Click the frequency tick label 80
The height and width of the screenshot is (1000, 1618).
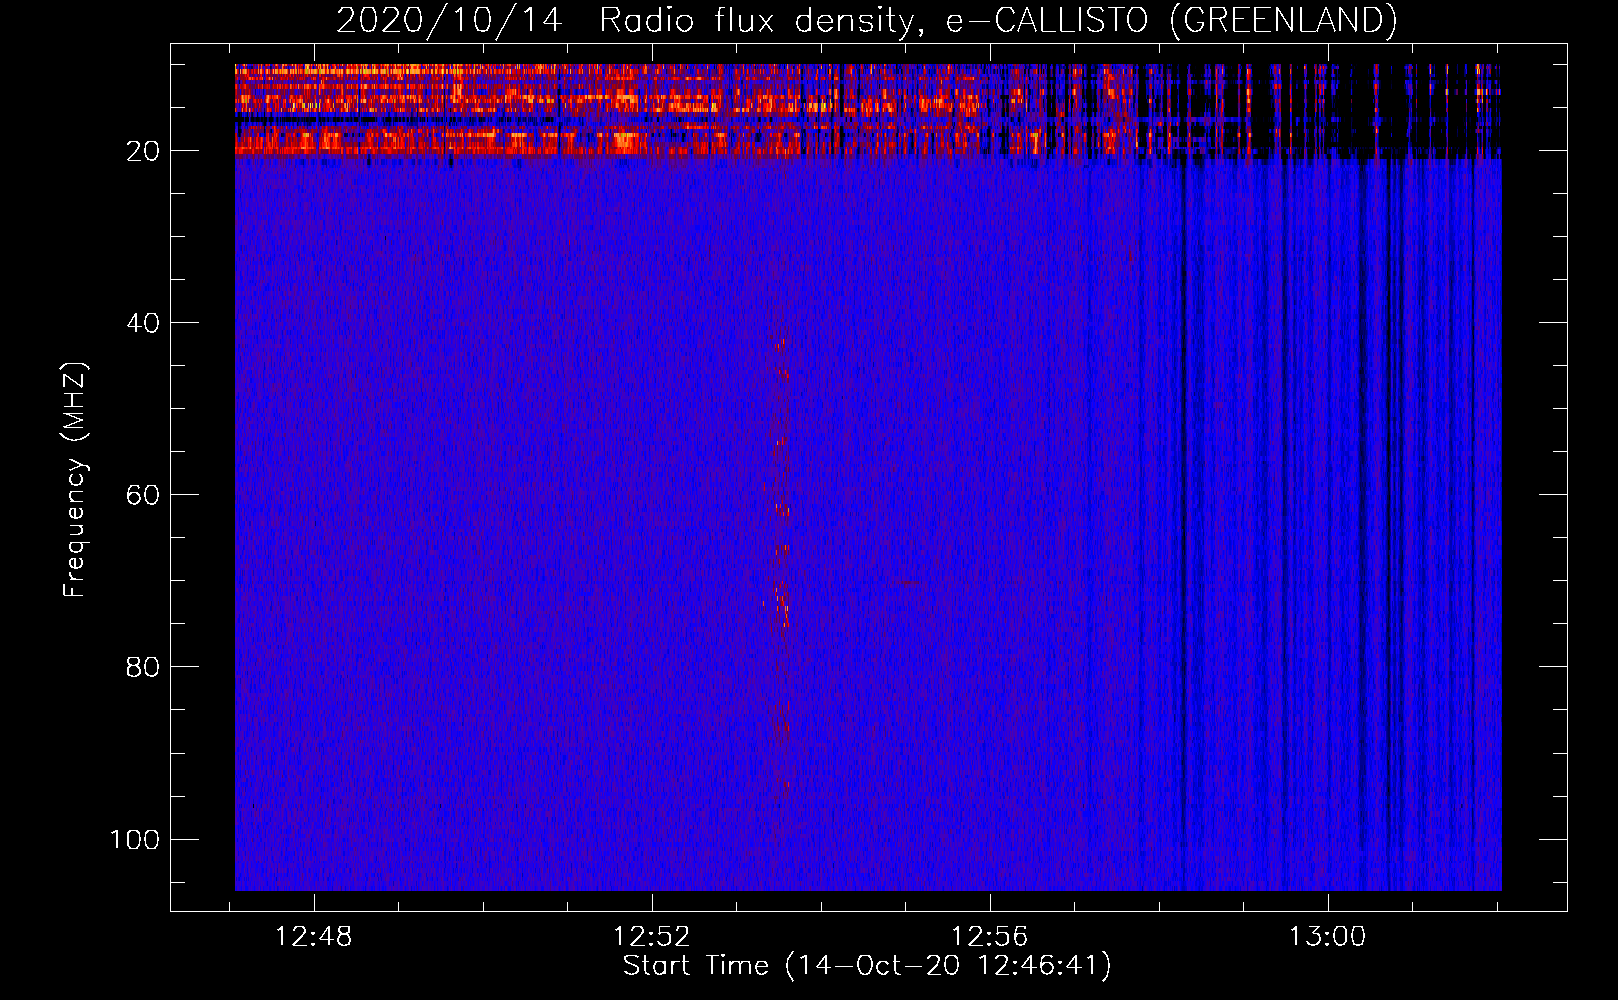[143, 667]
